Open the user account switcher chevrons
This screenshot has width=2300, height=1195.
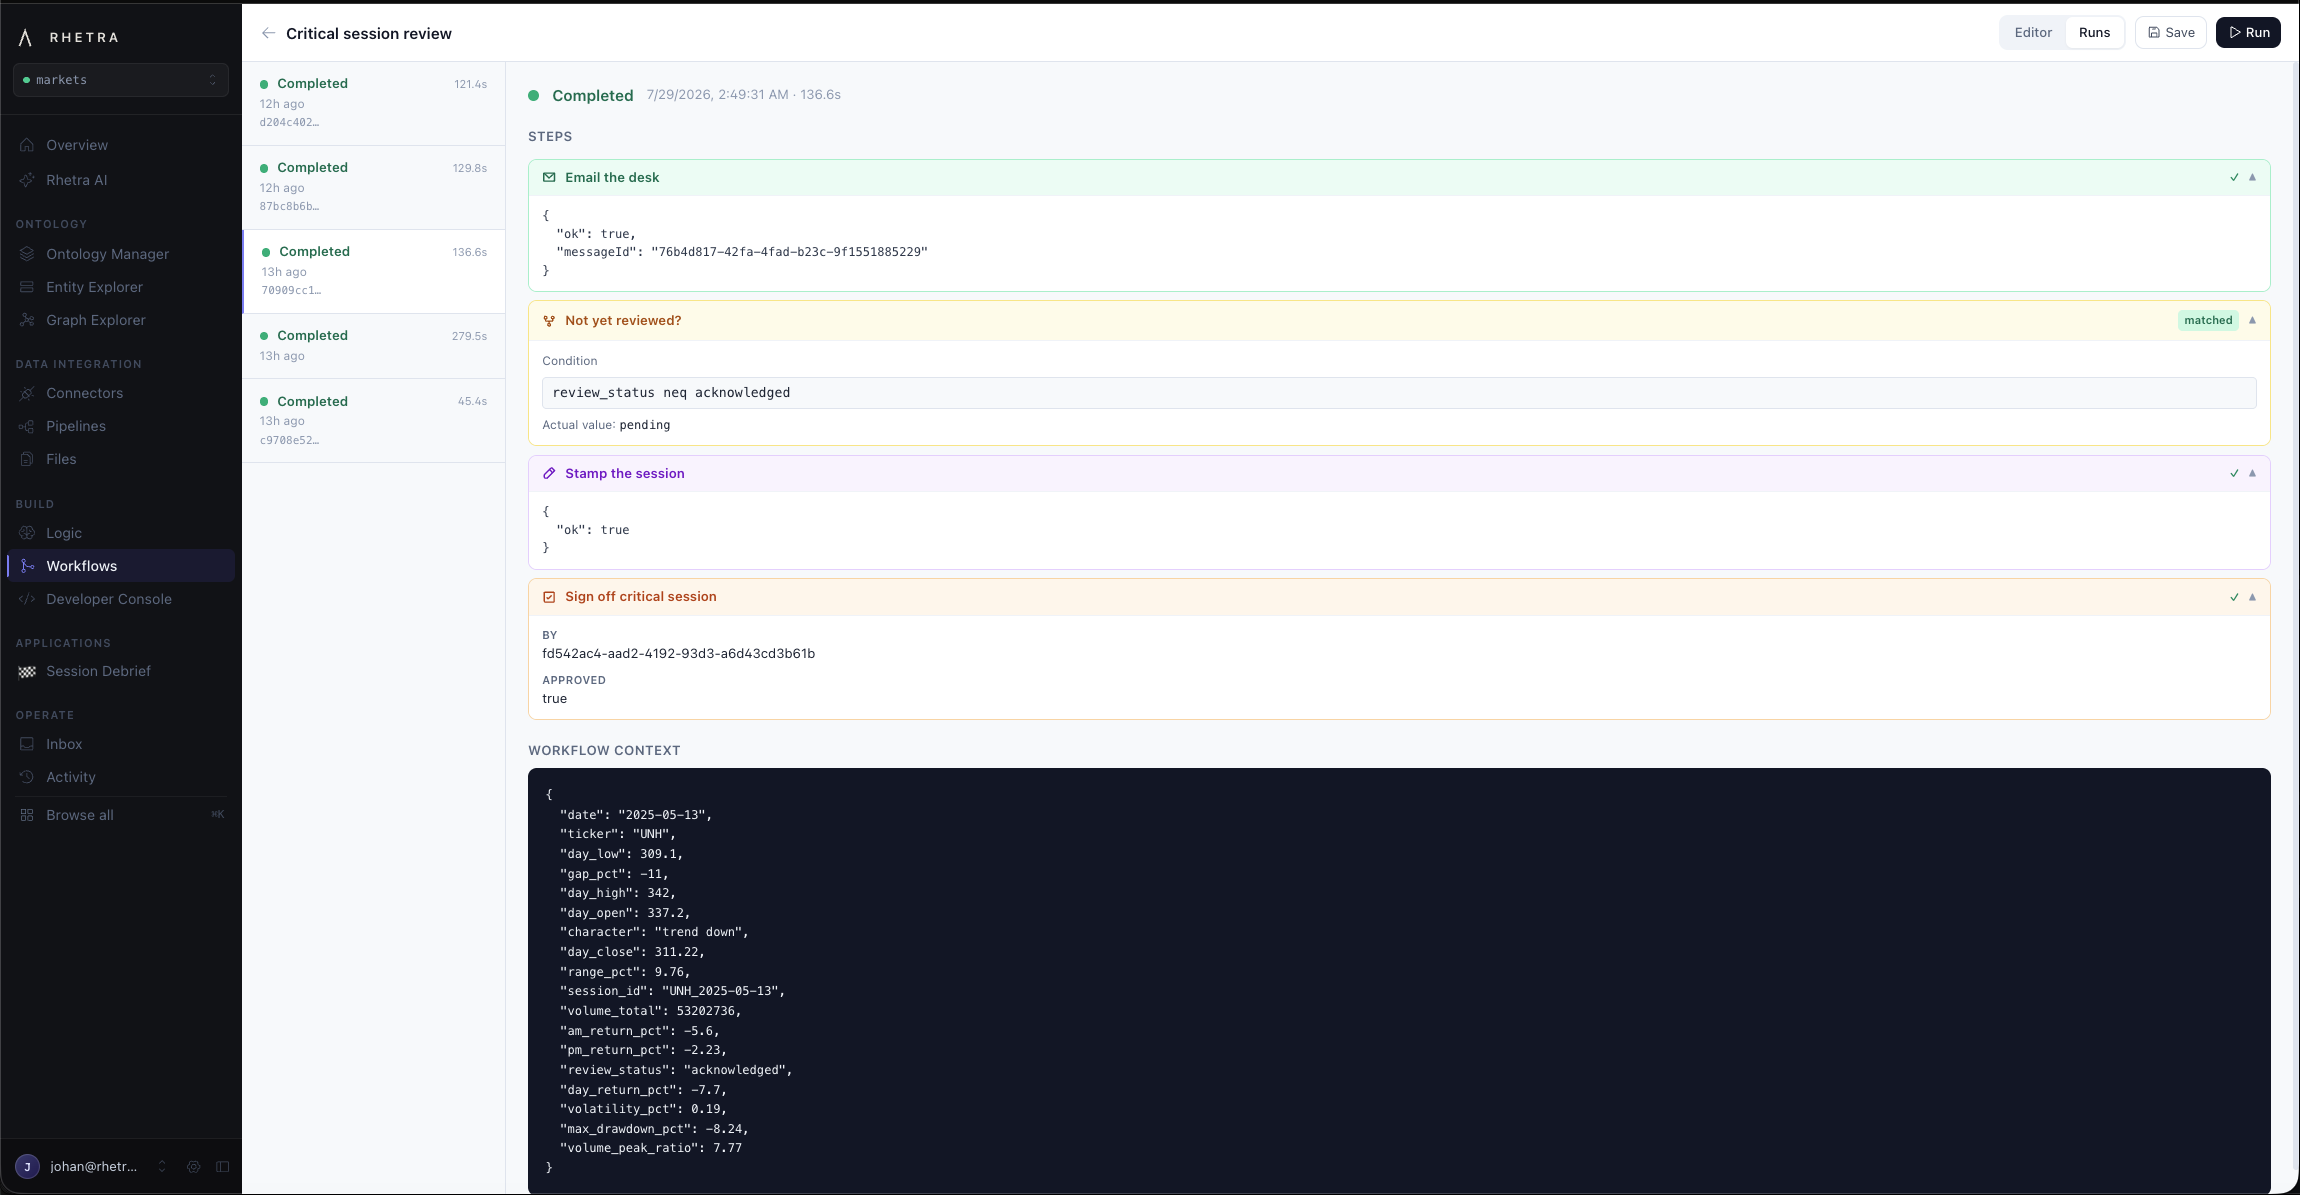[162, 1166]
